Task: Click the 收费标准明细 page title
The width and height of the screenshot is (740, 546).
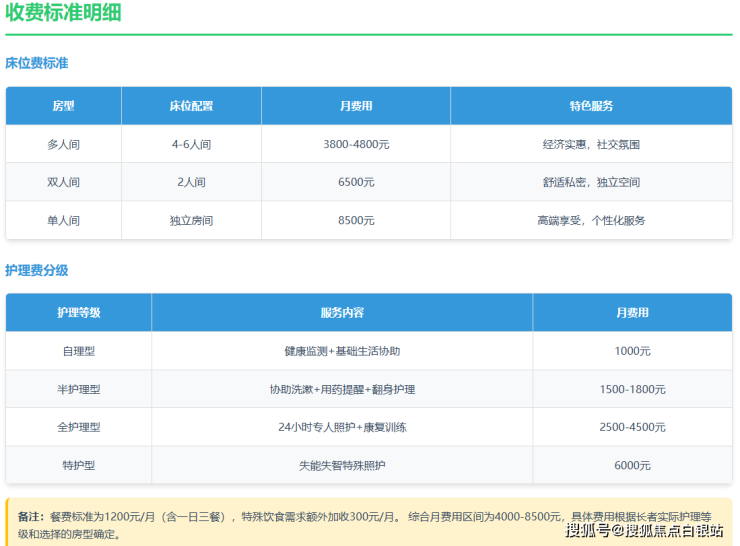Action: point(65,13)
